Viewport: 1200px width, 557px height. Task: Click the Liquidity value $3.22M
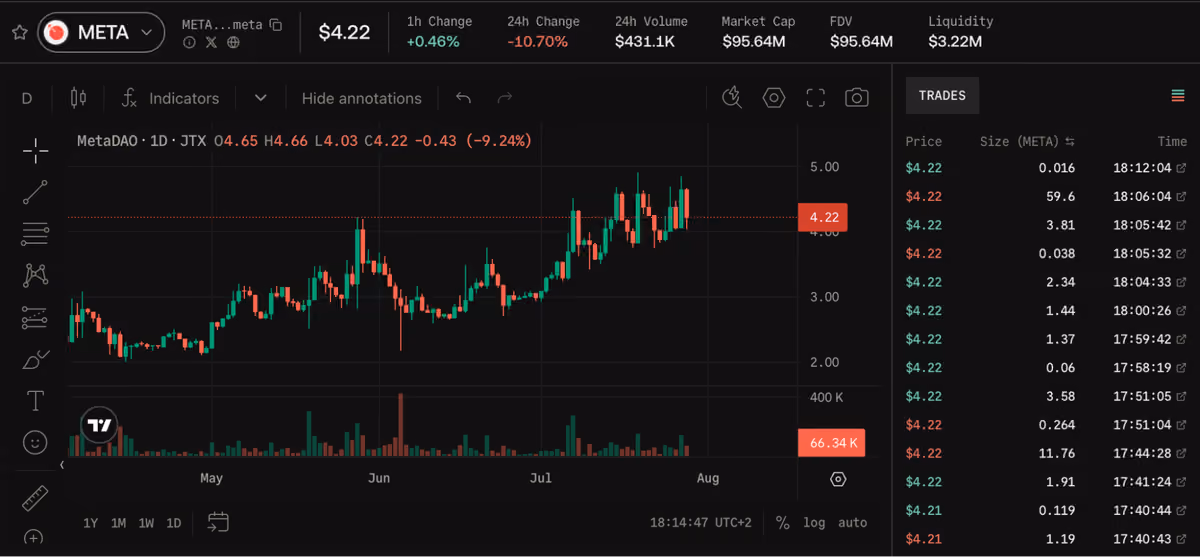(955, 41)
